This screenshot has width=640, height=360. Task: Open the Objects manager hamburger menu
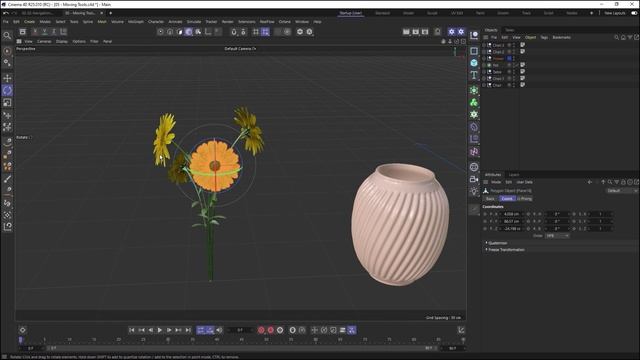pyautogui.click(x=485, y=37)
